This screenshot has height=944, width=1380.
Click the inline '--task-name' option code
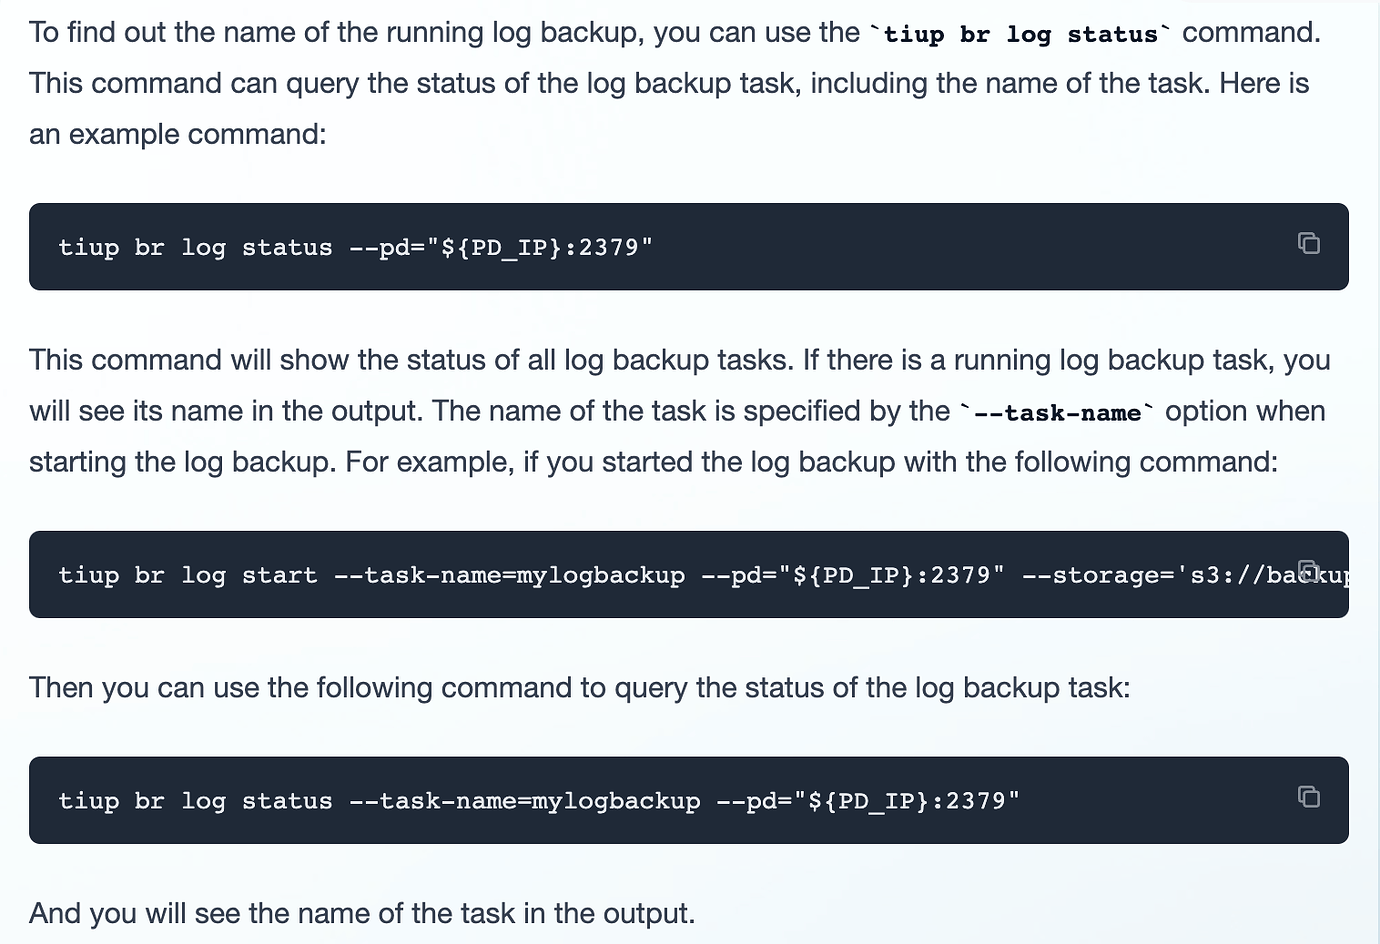tap(1057, 413)
